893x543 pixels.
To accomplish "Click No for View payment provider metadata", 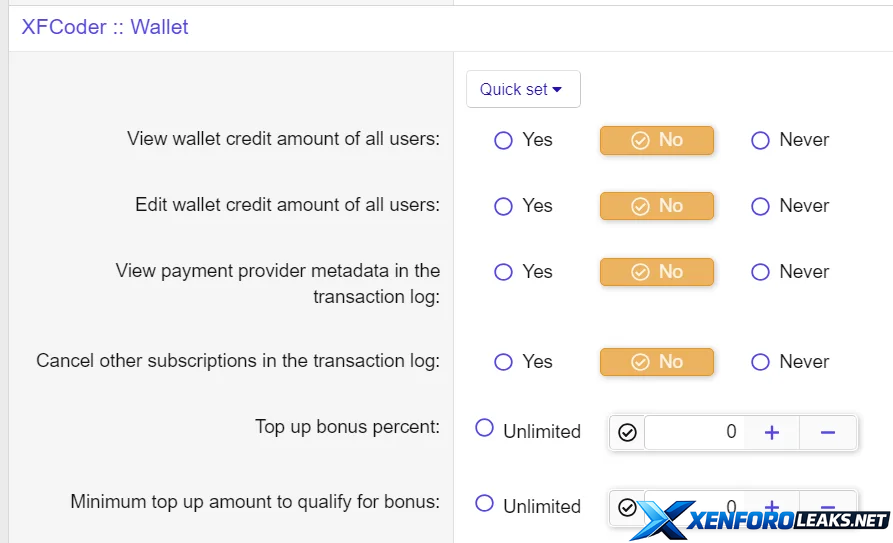I will pyautogui.click(x=657, y=272).
